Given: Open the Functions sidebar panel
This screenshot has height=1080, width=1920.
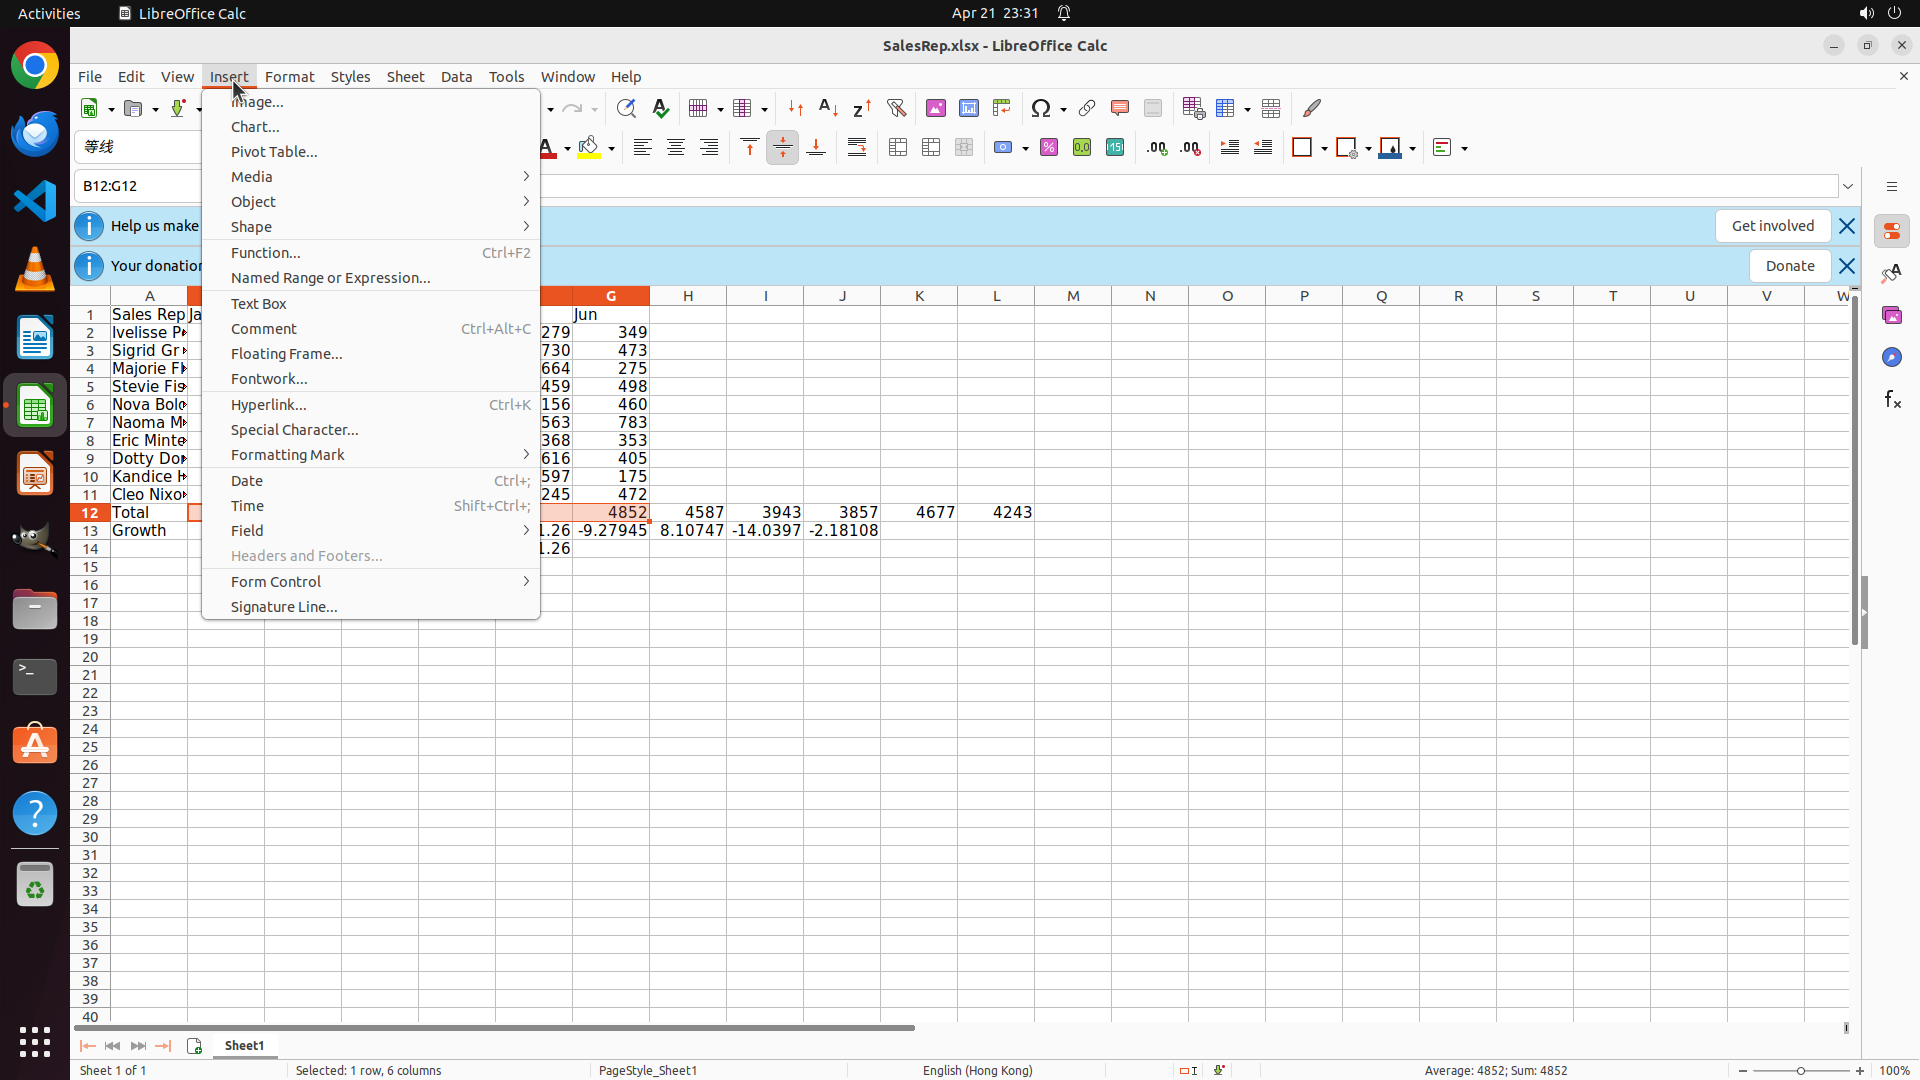Looking at the screenshot, I should [1892, 400].
